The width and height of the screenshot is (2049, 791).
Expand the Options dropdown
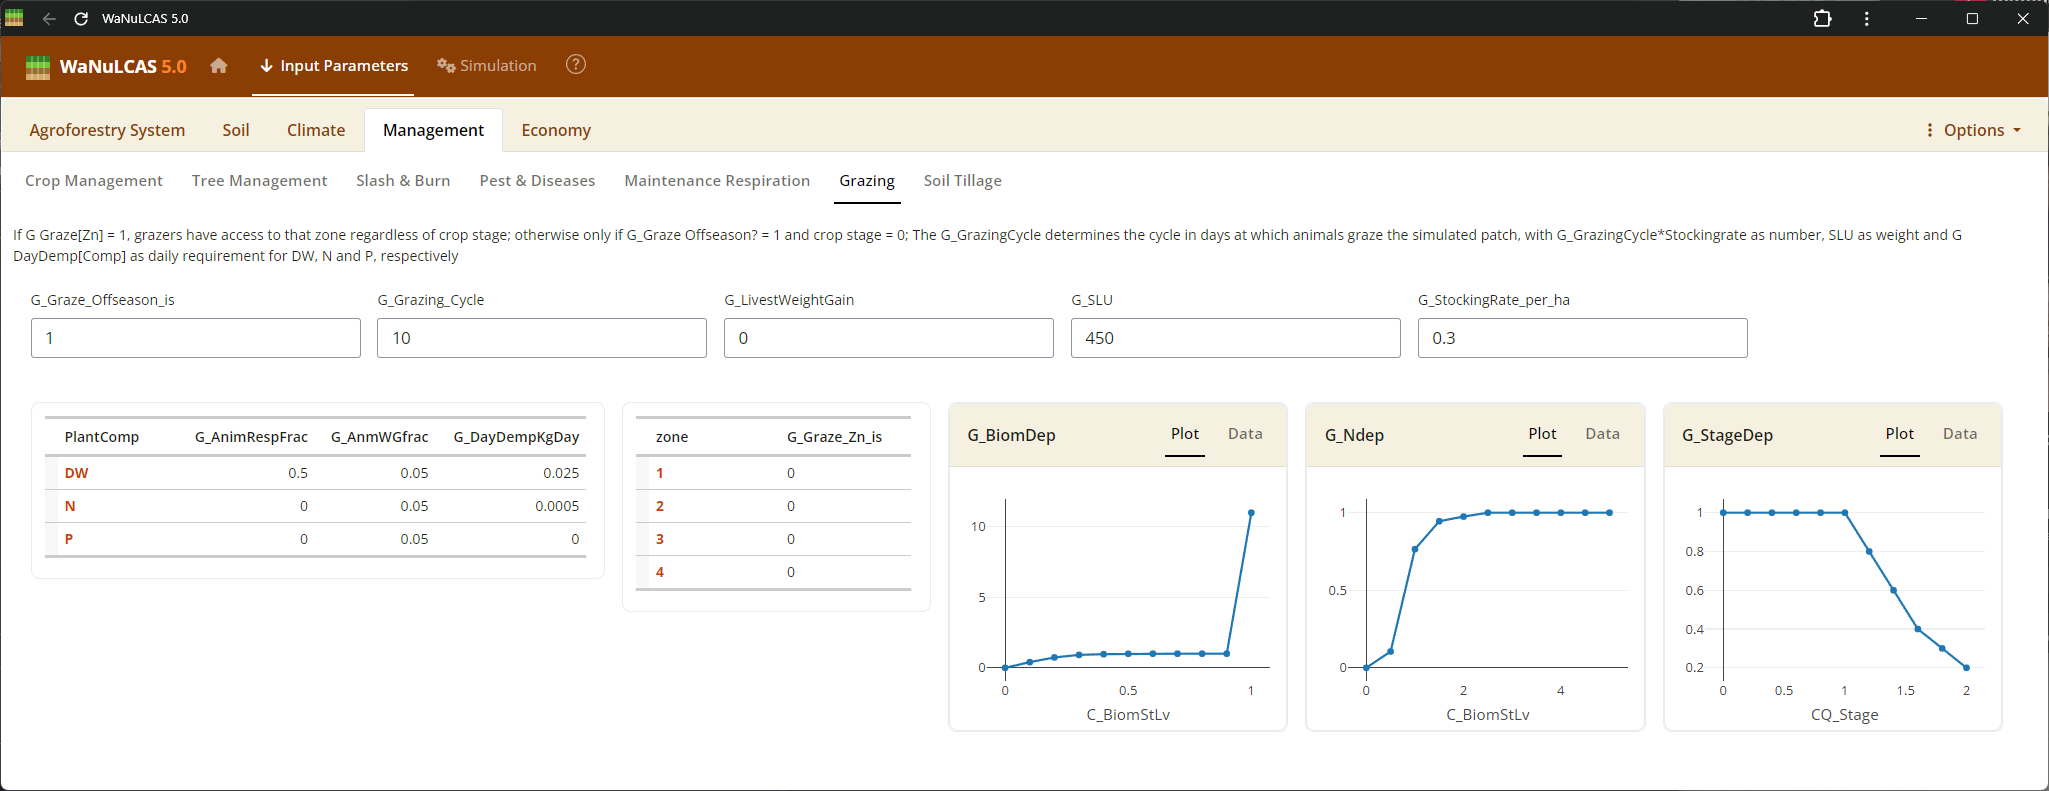(x=1973, y=130)
